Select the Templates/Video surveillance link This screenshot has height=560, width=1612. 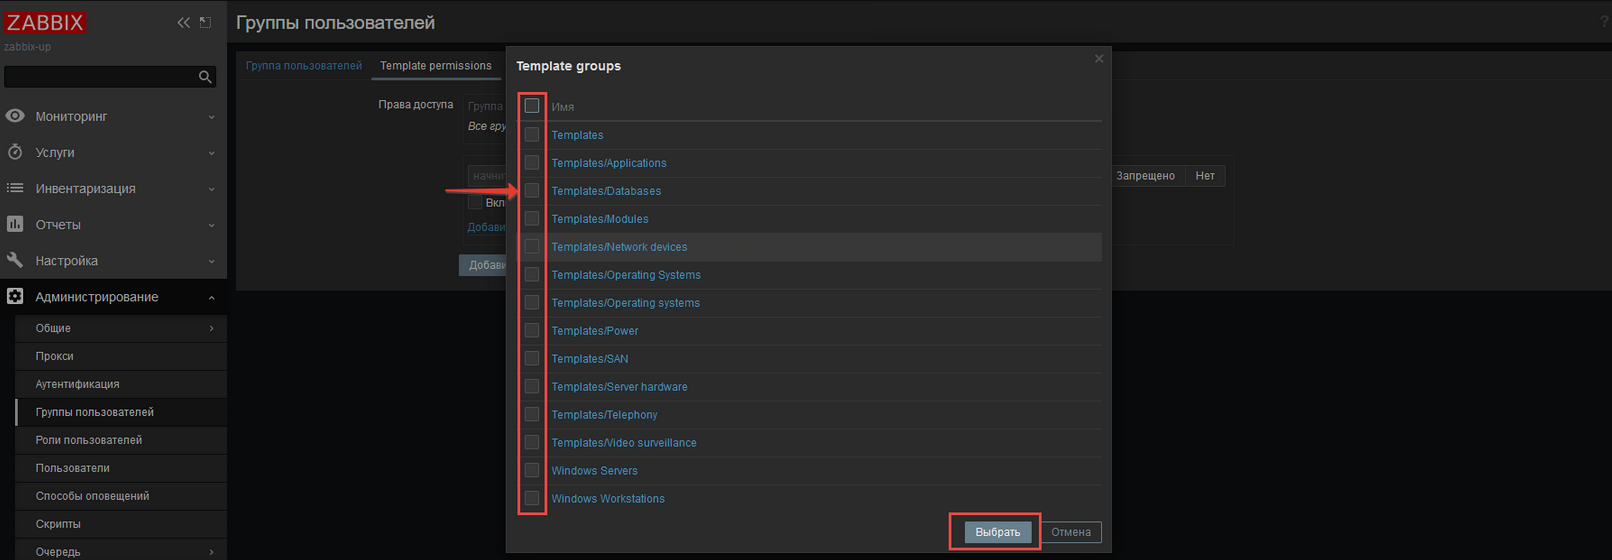pyautogui.click(x=624, y=443)
